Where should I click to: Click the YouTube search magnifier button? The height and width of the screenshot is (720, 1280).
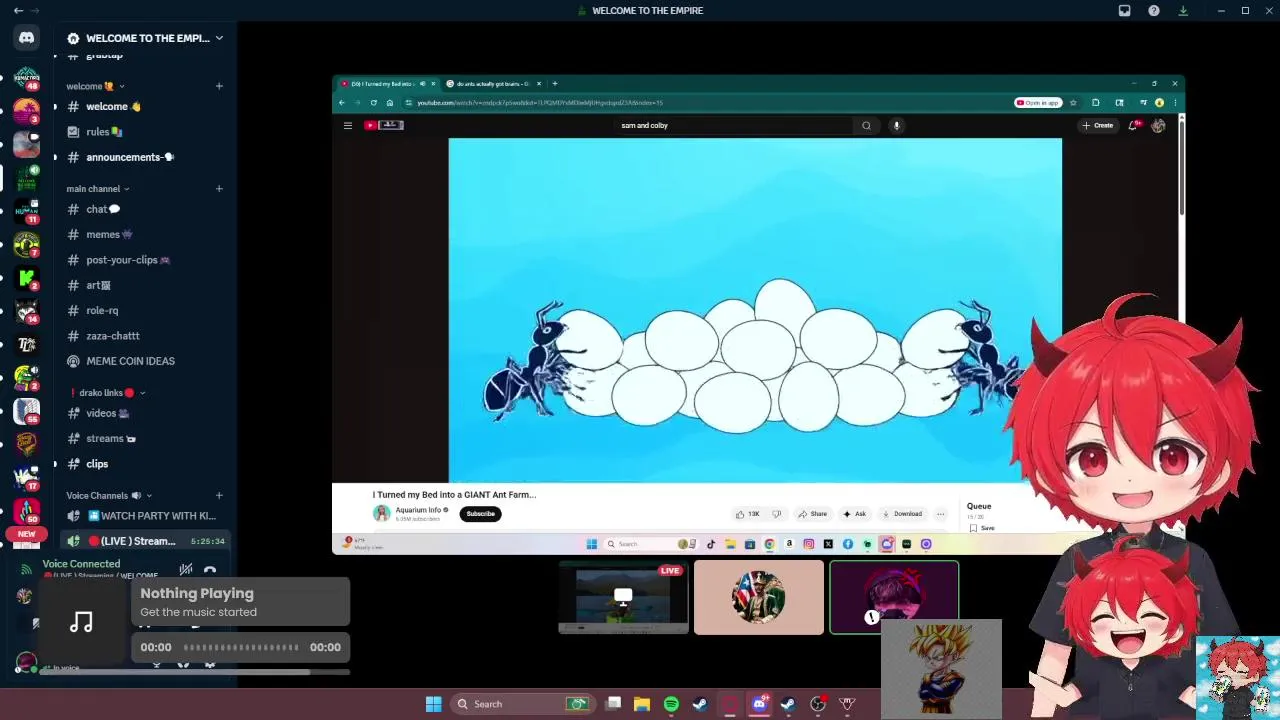click(866, 125)
